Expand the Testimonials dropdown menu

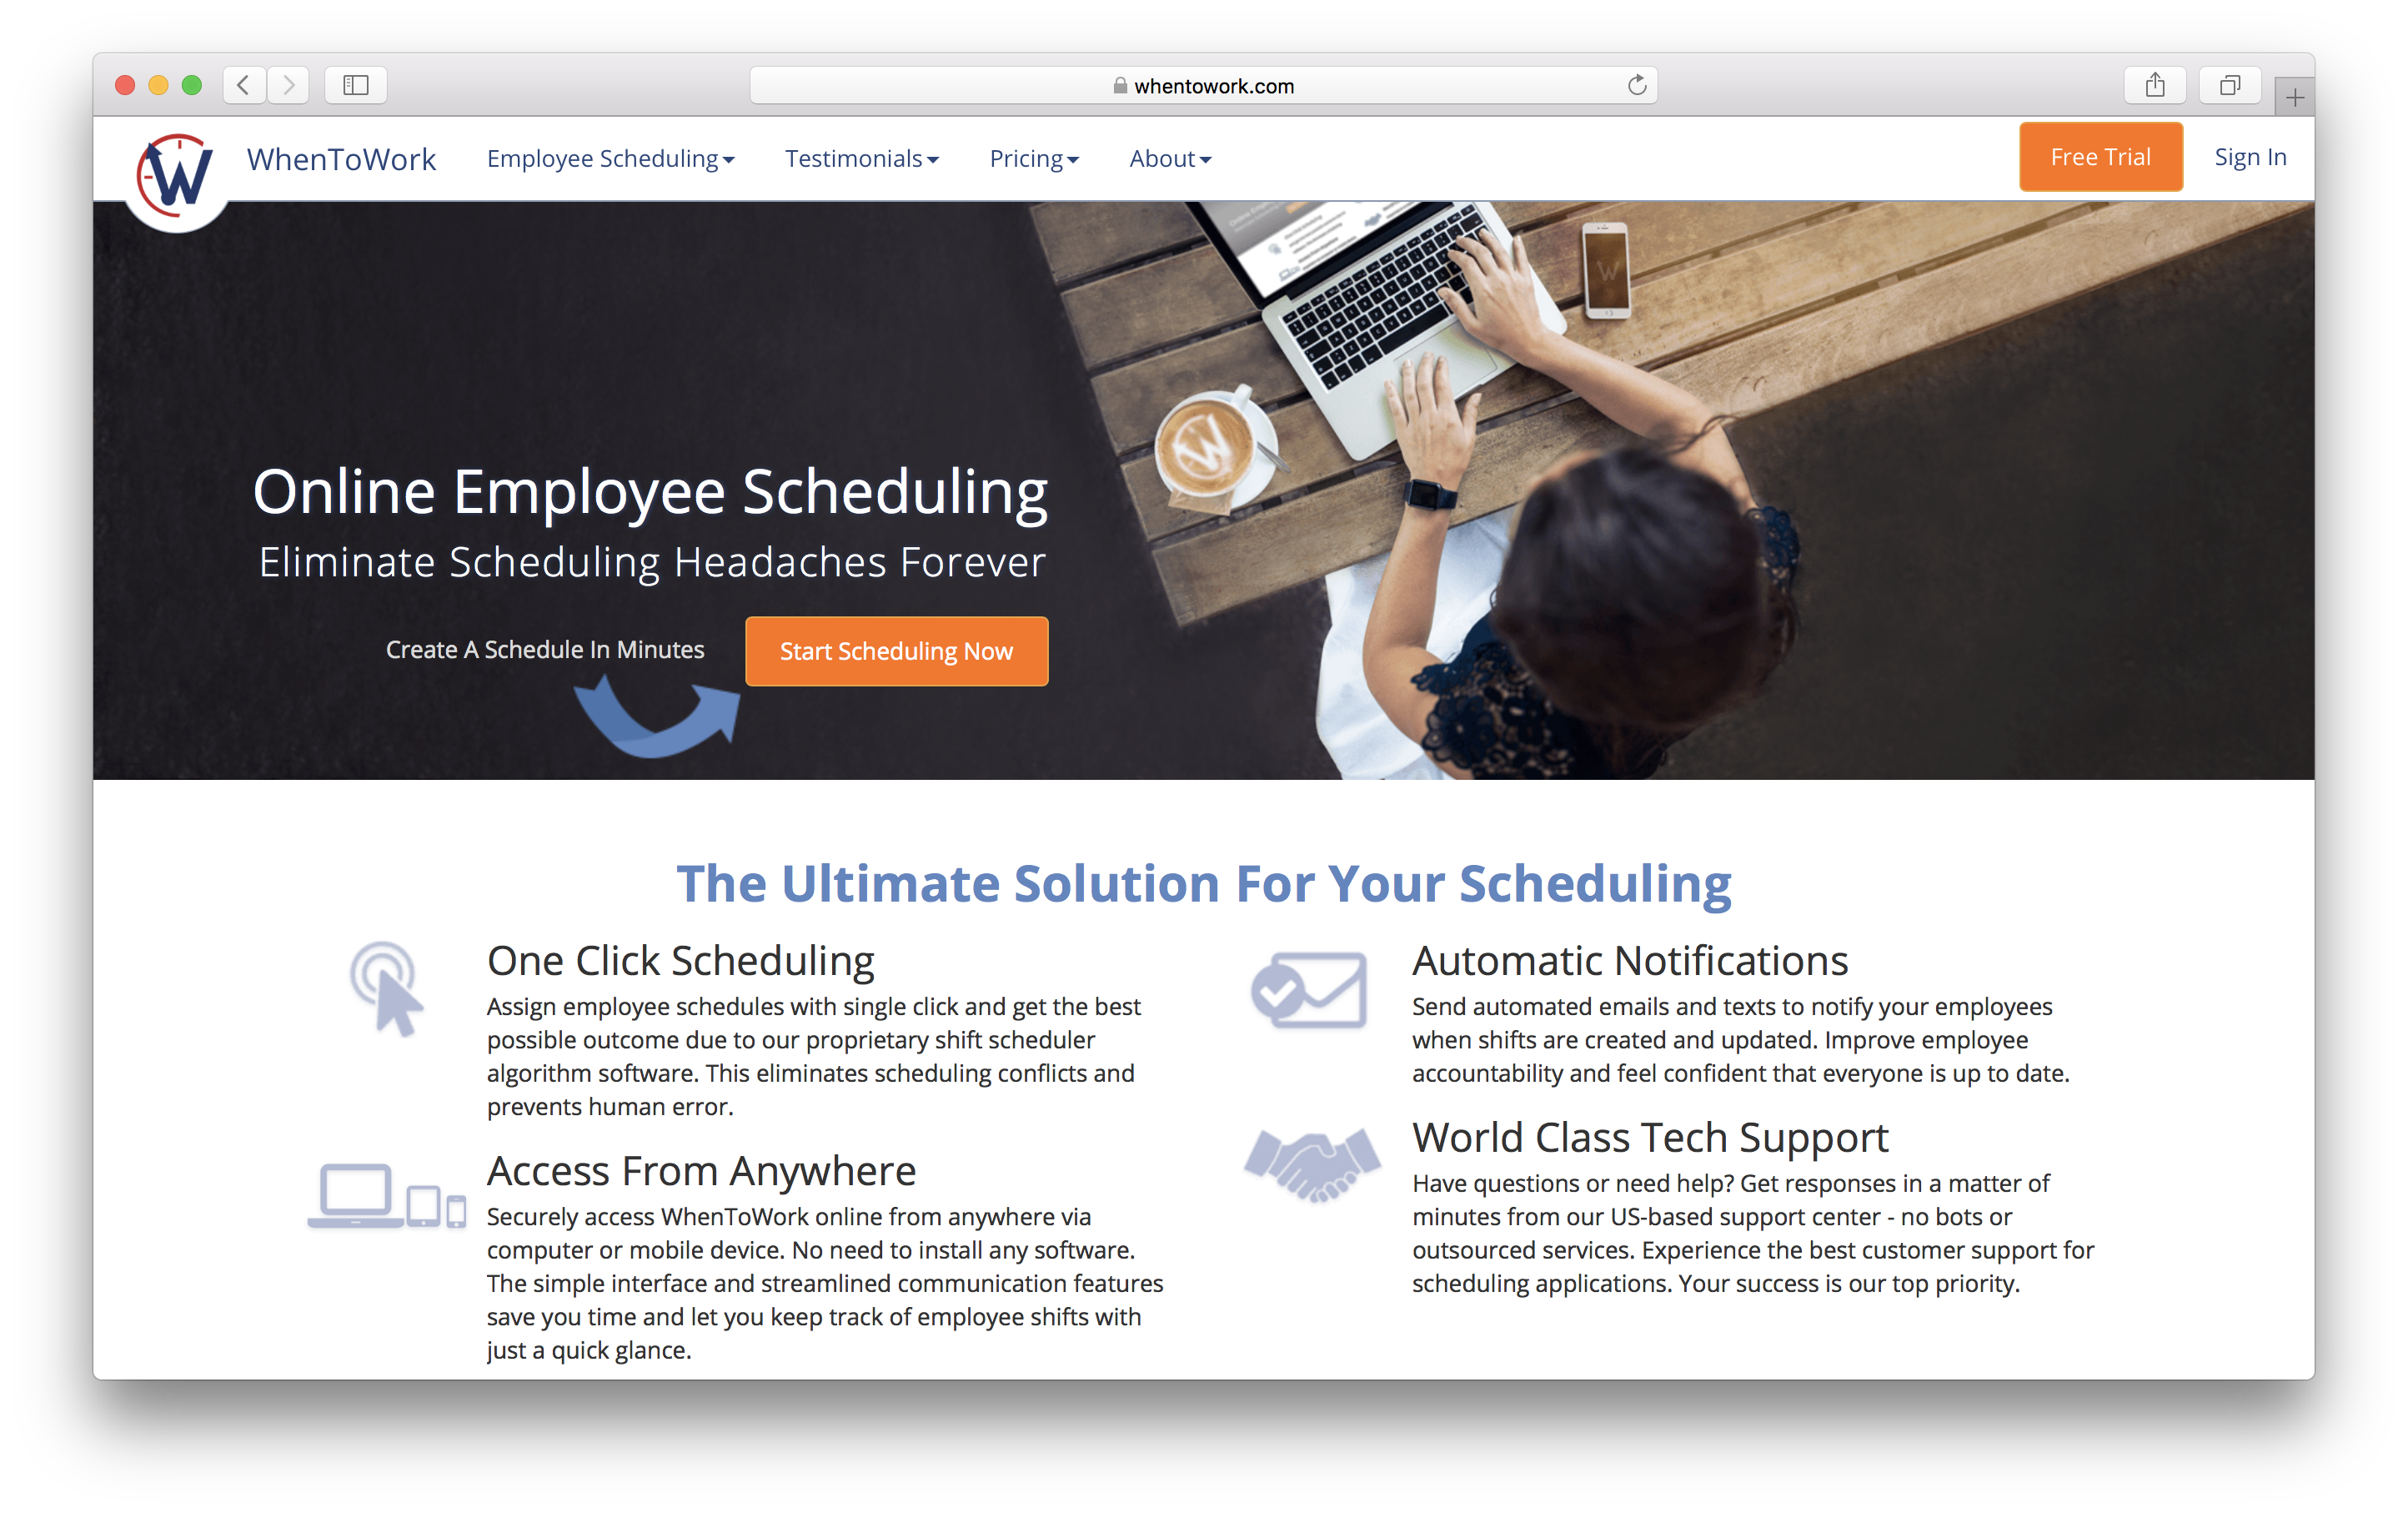tap(860, 157)
